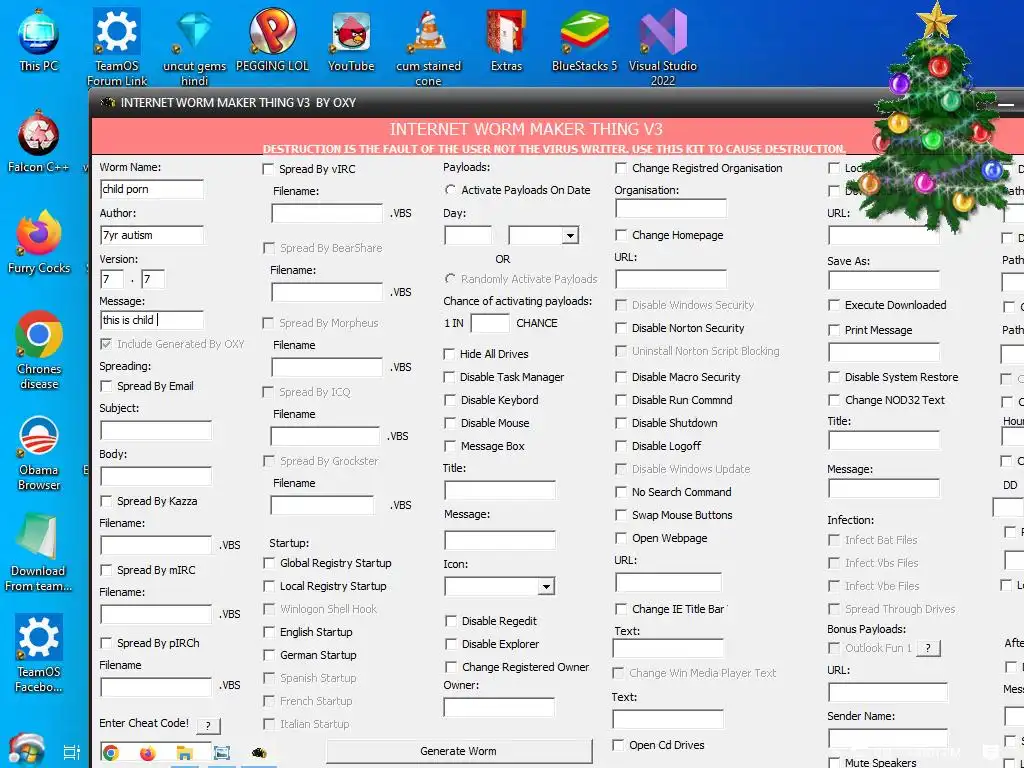Click the Sender Name input field
This screenshot has width=1024, height=768.
(888, 739)
